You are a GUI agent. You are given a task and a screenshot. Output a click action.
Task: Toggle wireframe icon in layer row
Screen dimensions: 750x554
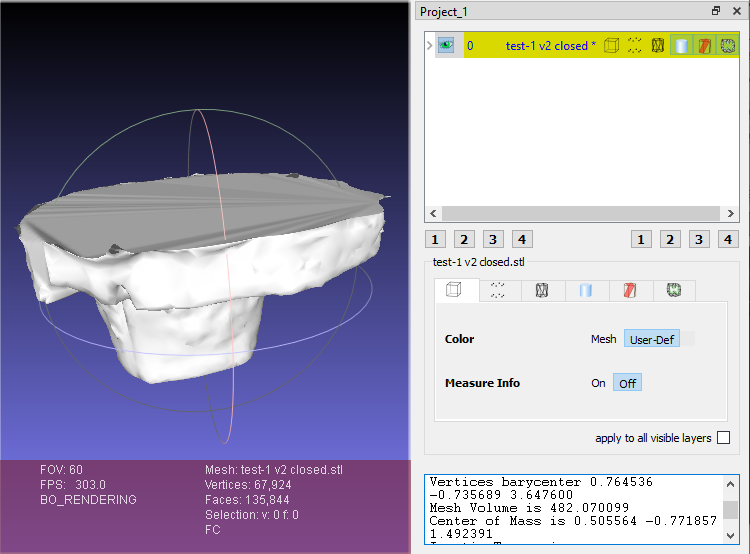click(658, 45)
